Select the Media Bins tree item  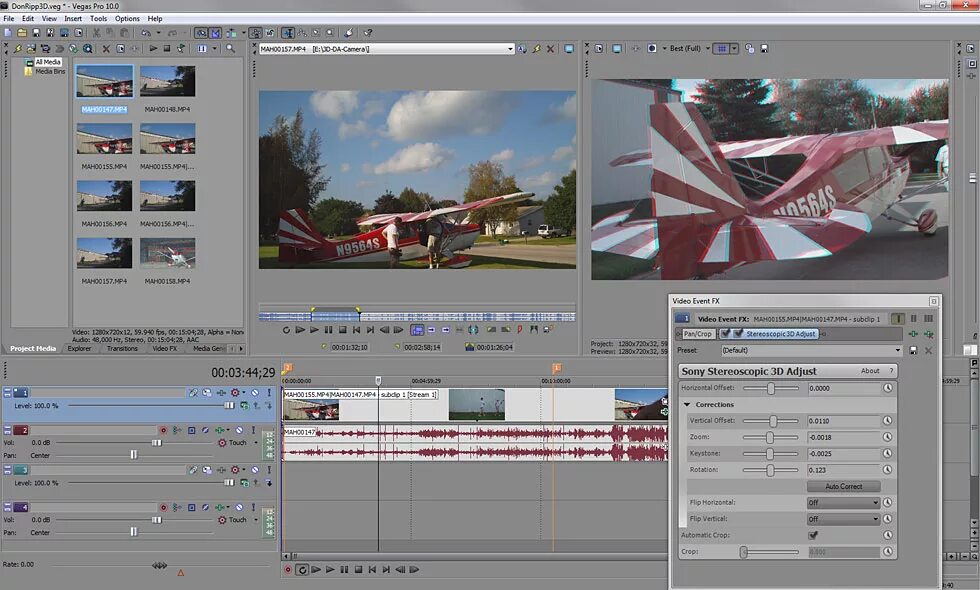[x=49, y=71]
